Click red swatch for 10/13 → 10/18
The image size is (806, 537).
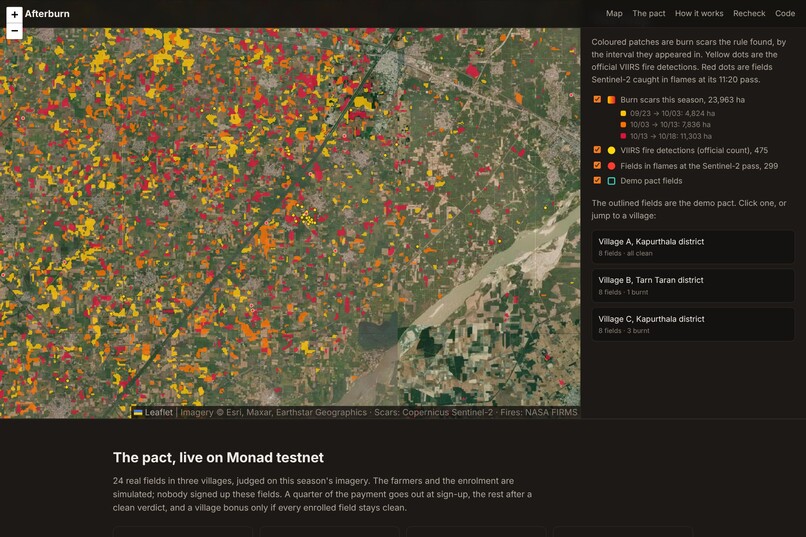coord(623,136)
